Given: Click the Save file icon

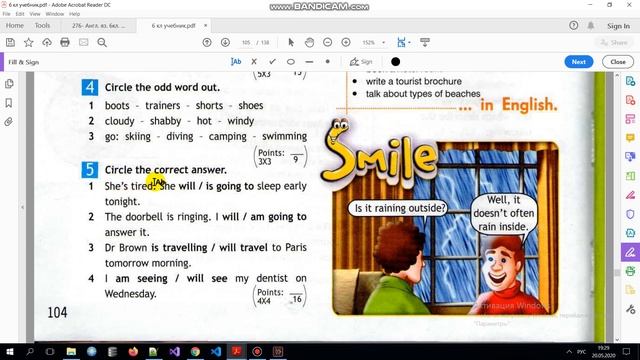Looking at the screenshot, I should [x=10, y=42].
